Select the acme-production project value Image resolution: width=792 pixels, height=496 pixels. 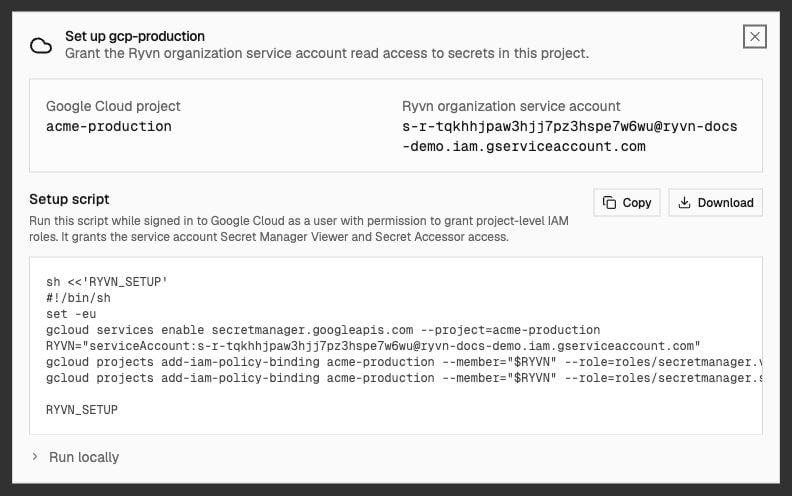tap(109, 126)
